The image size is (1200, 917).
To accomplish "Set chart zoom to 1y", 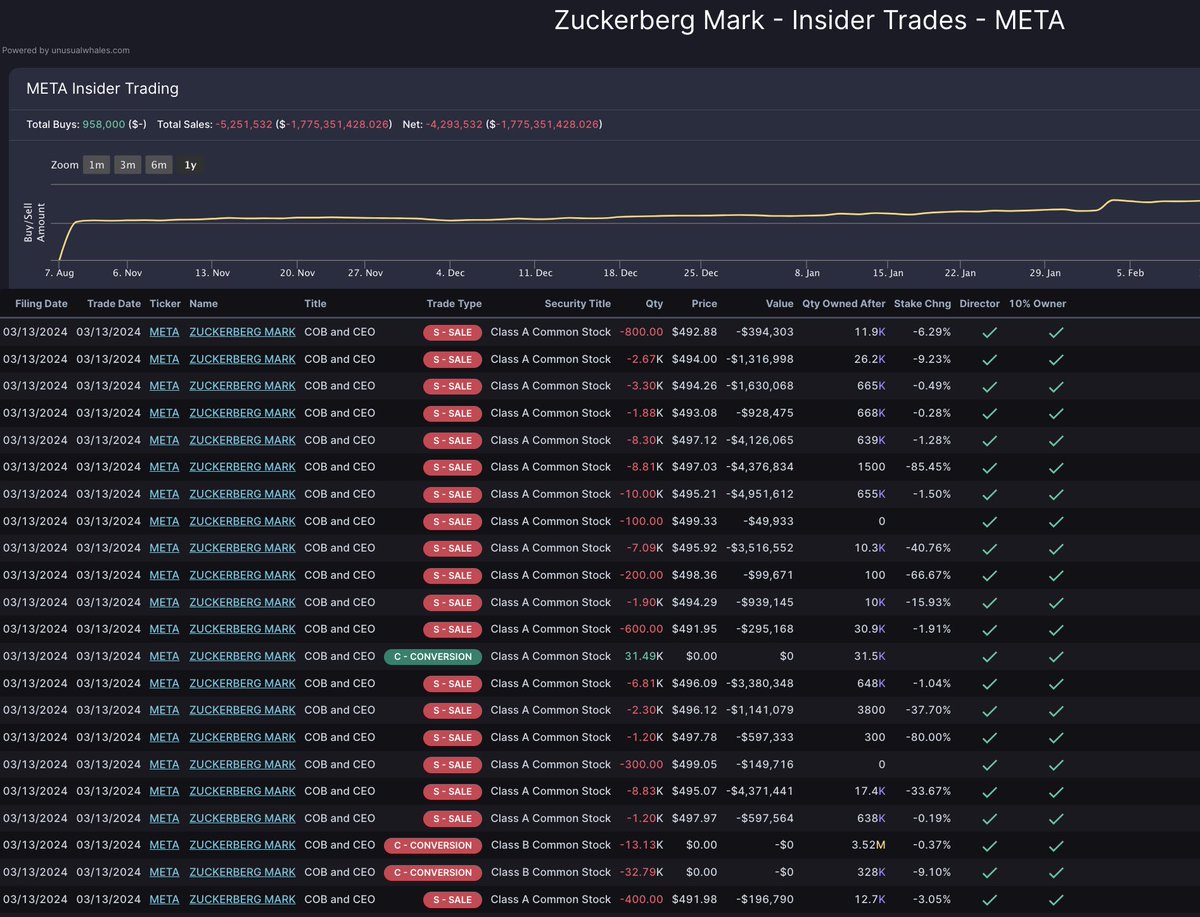I will (190, 165).
